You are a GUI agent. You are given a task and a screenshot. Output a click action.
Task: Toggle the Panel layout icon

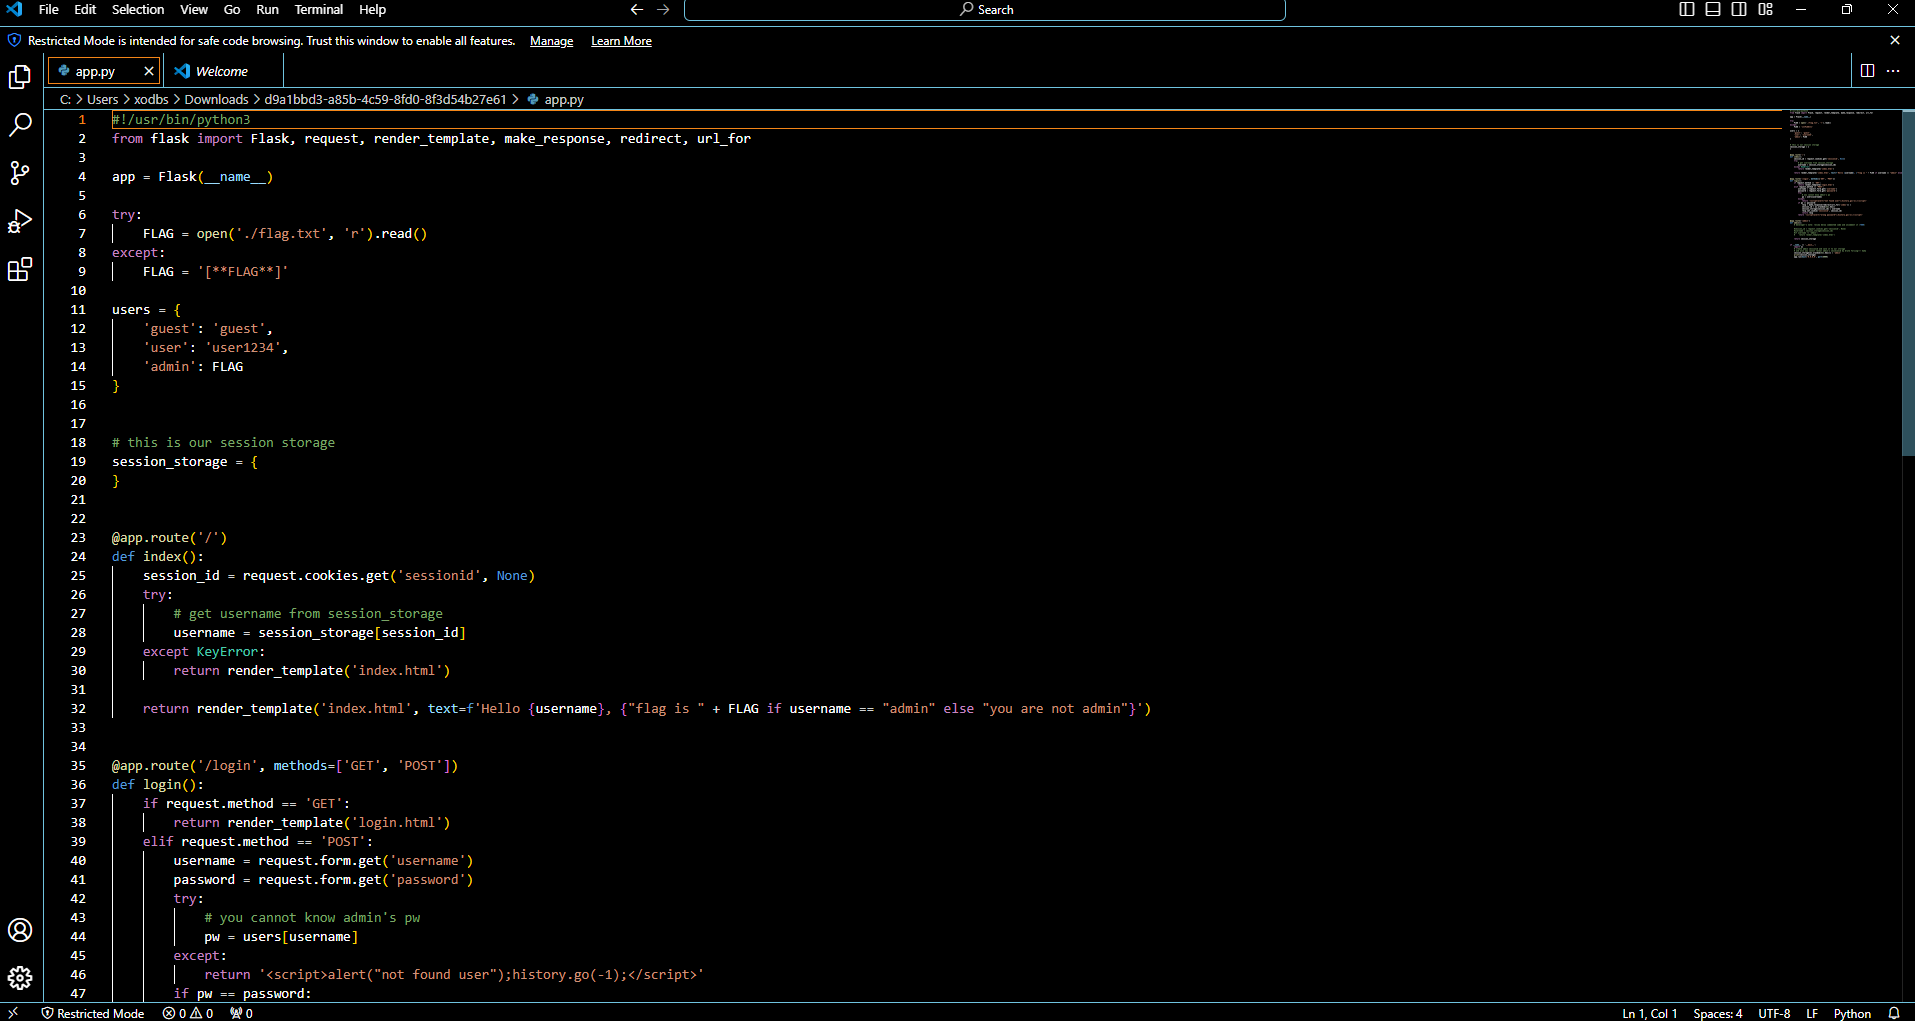click(1713, 9)
